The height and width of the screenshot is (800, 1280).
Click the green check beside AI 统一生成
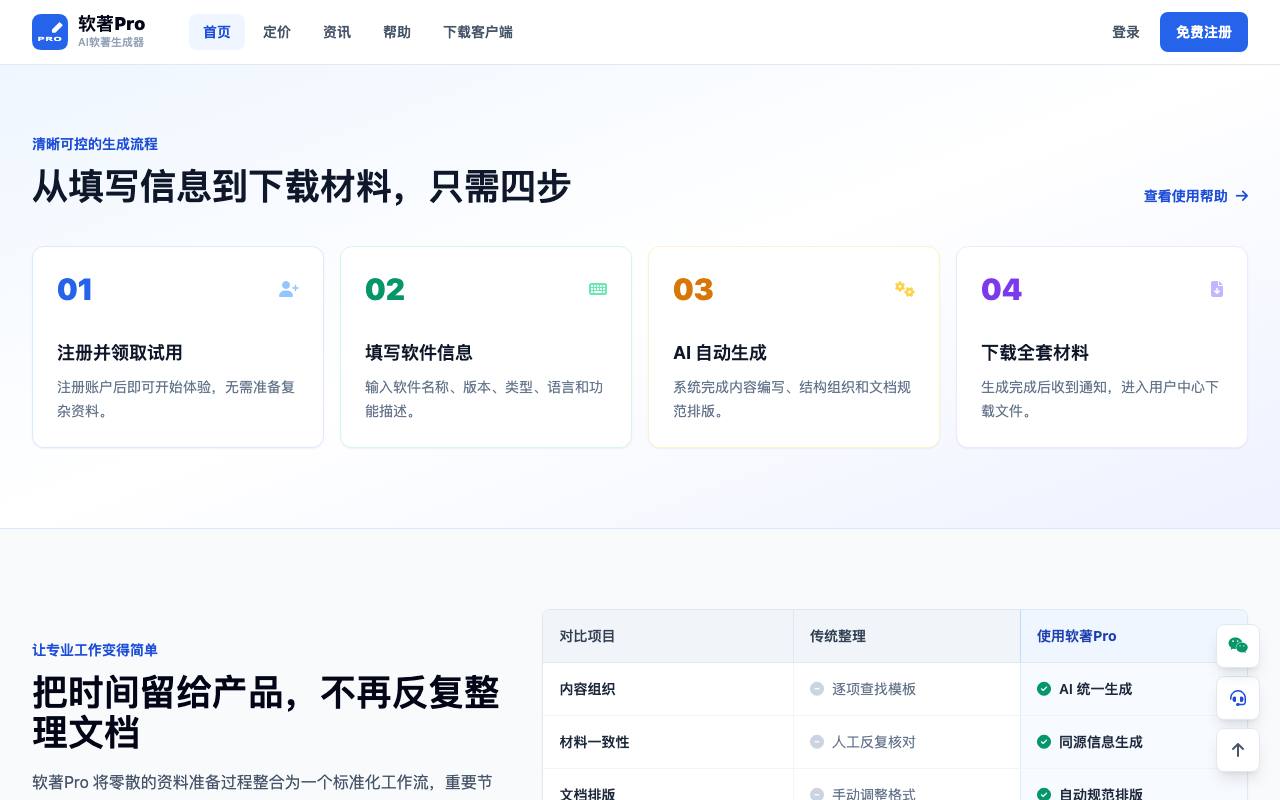(x=1044, y=689)
